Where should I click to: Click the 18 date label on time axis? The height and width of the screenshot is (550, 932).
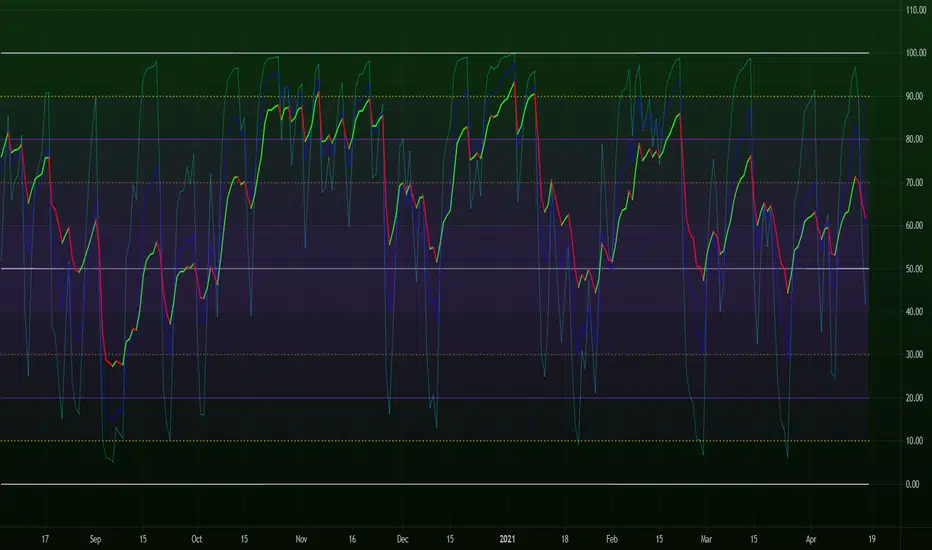click(x=564, y=539)
